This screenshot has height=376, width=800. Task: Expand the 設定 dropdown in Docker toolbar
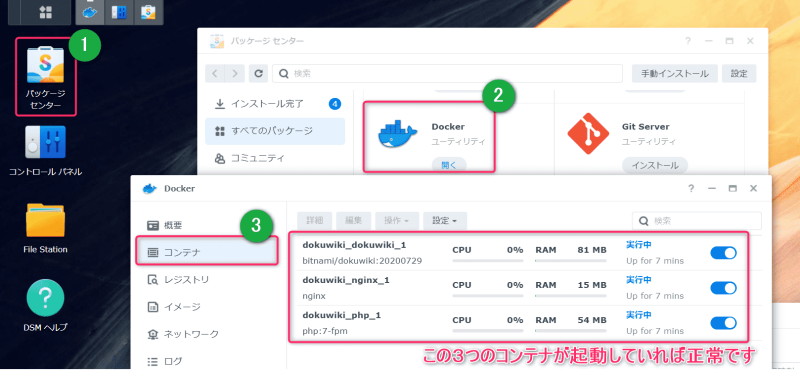point(445,221)
